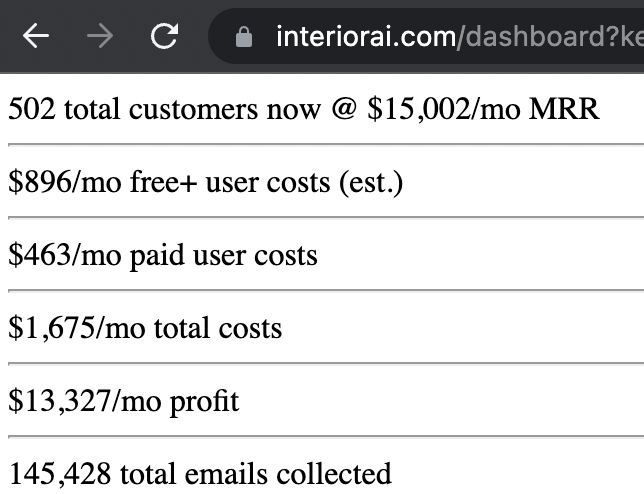Image resolution: width=644 pixels, height=494 pixels.
Task: Reload the page with the refresh icon
Action: click(164, 36)
